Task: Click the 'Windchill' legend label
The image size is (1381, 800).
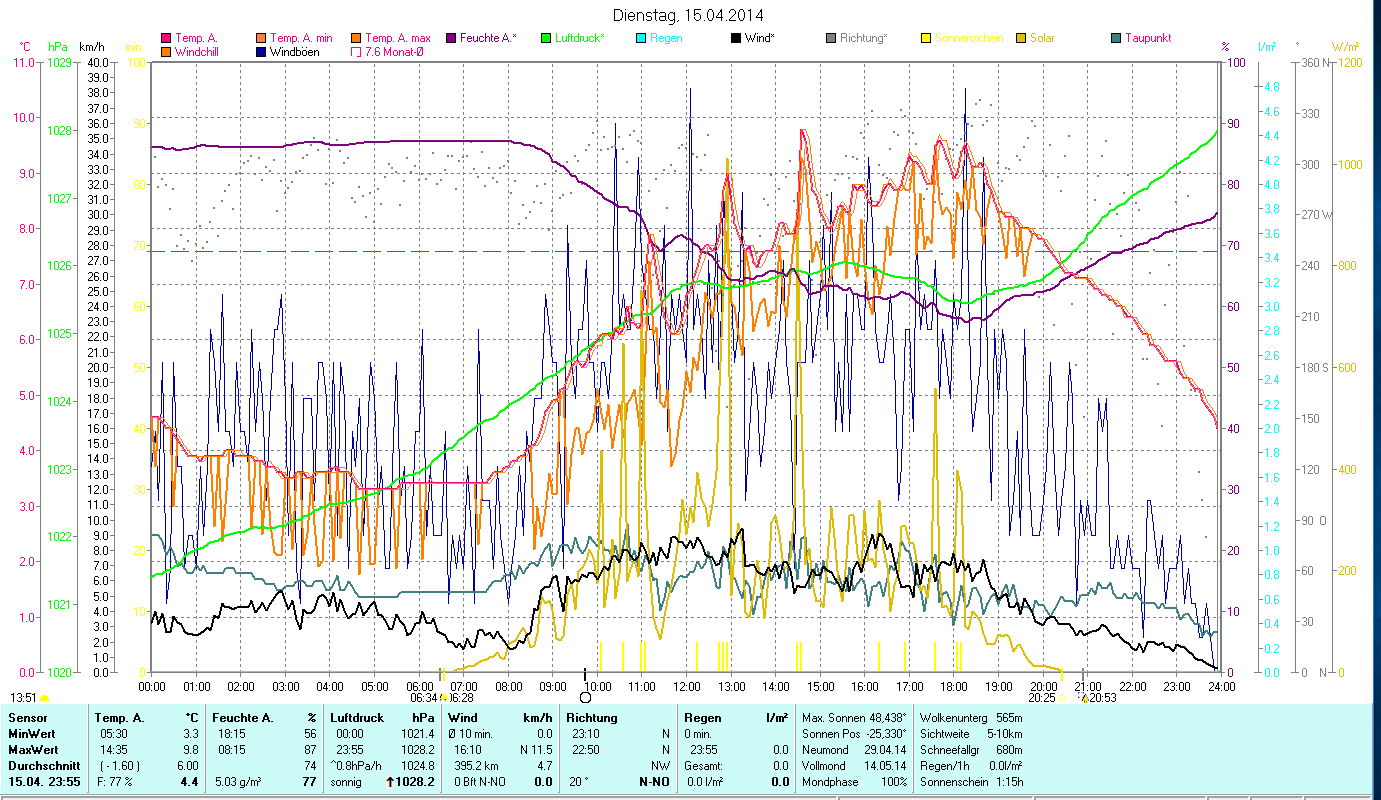Action: point(198,52)
